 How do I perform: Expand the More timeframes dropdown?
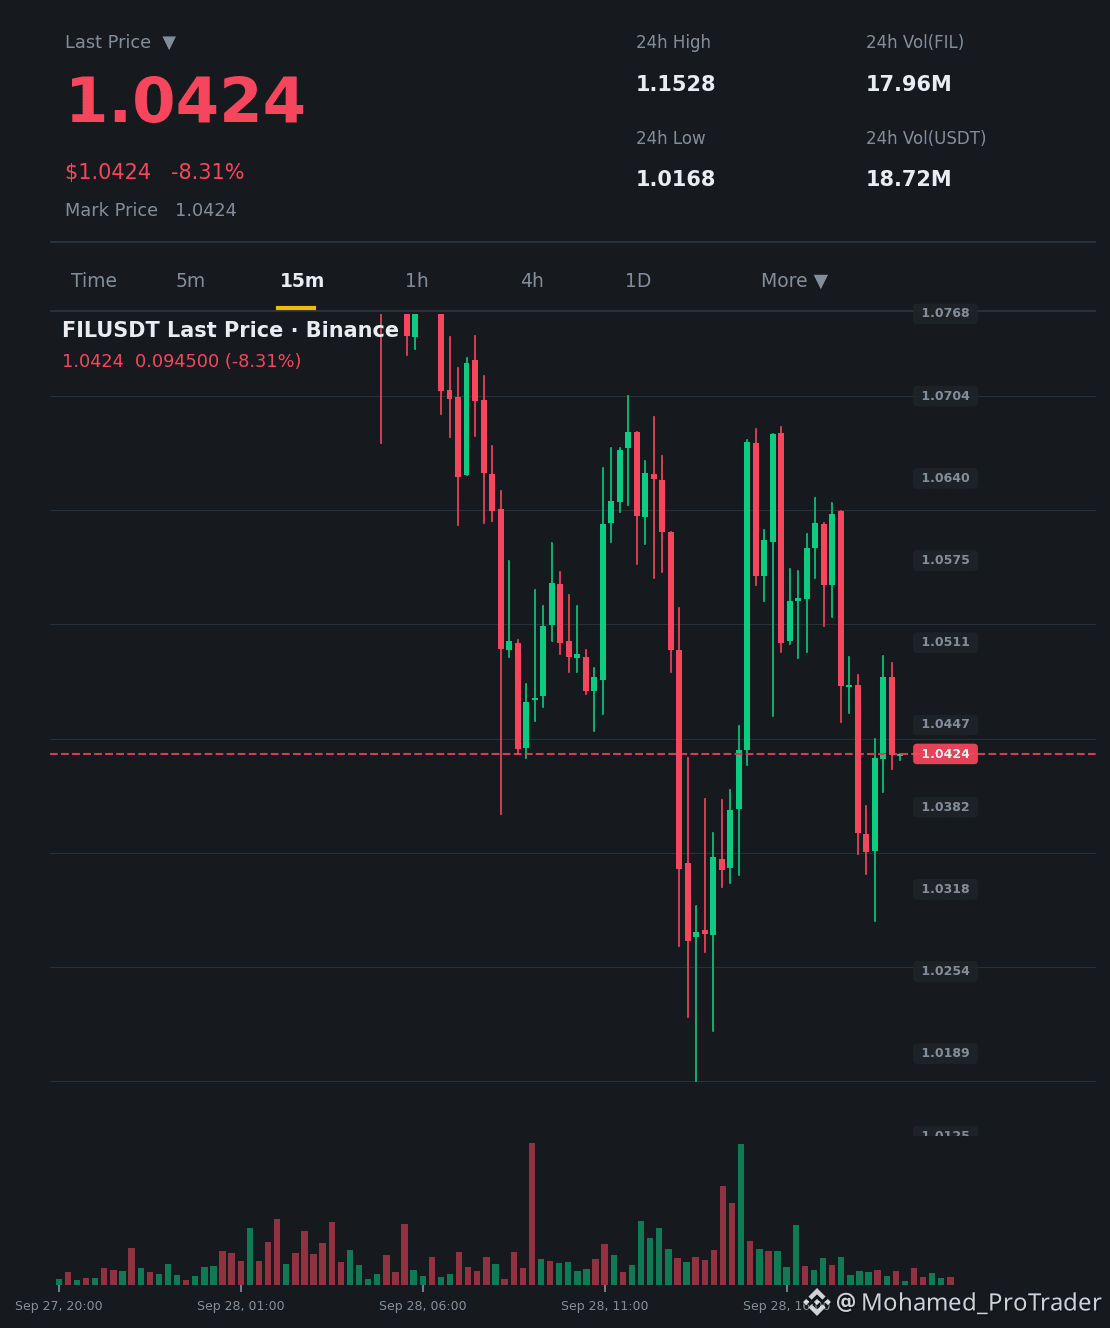click(794, 281)
